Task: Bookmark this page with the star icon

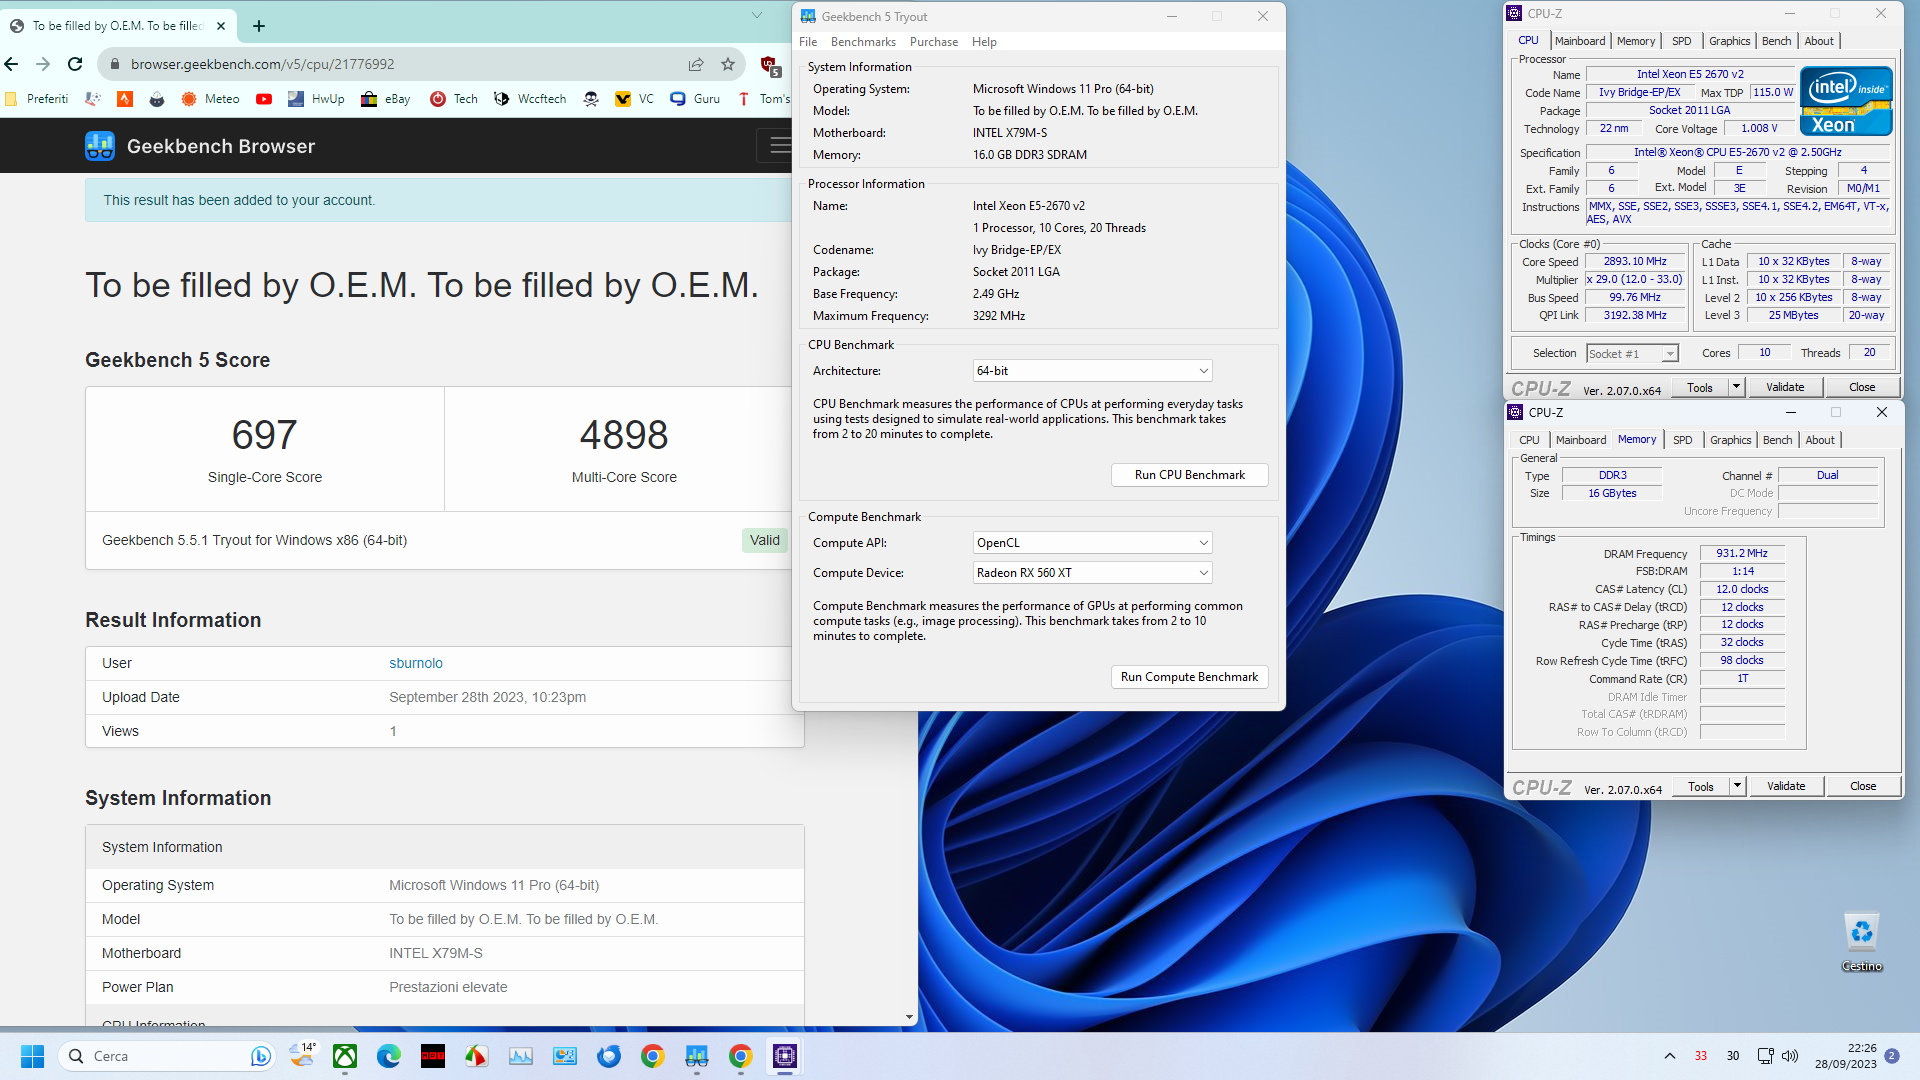Action: click(728, 64)
